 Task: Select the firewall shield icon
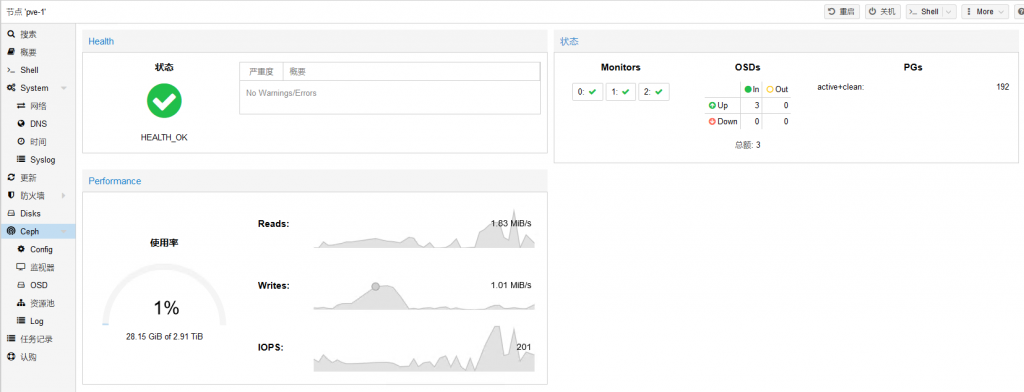point(11,195)
